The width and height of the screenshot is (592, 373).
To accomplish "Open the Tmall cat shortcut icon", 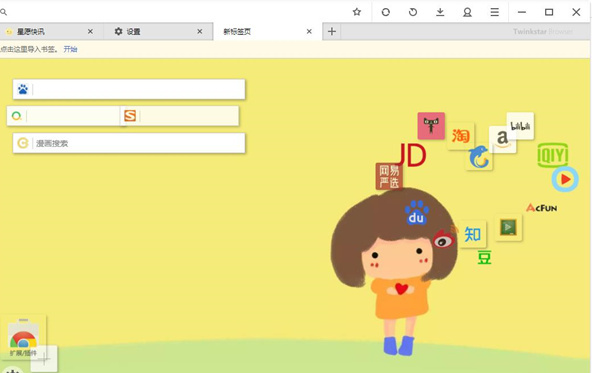I will click(x=431, y=126).
